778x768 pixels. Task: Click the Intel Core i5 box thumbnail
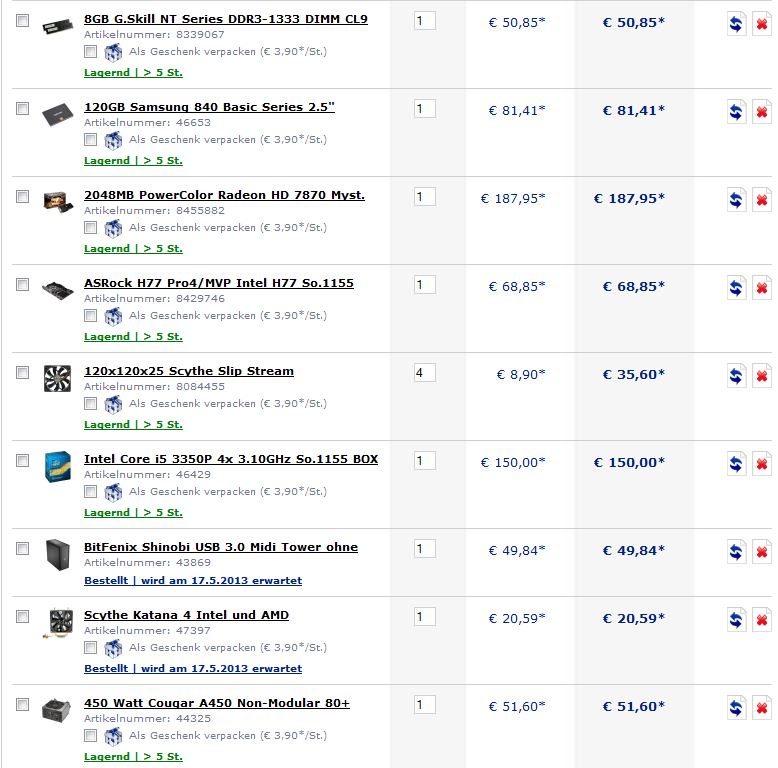pos(58,466)
